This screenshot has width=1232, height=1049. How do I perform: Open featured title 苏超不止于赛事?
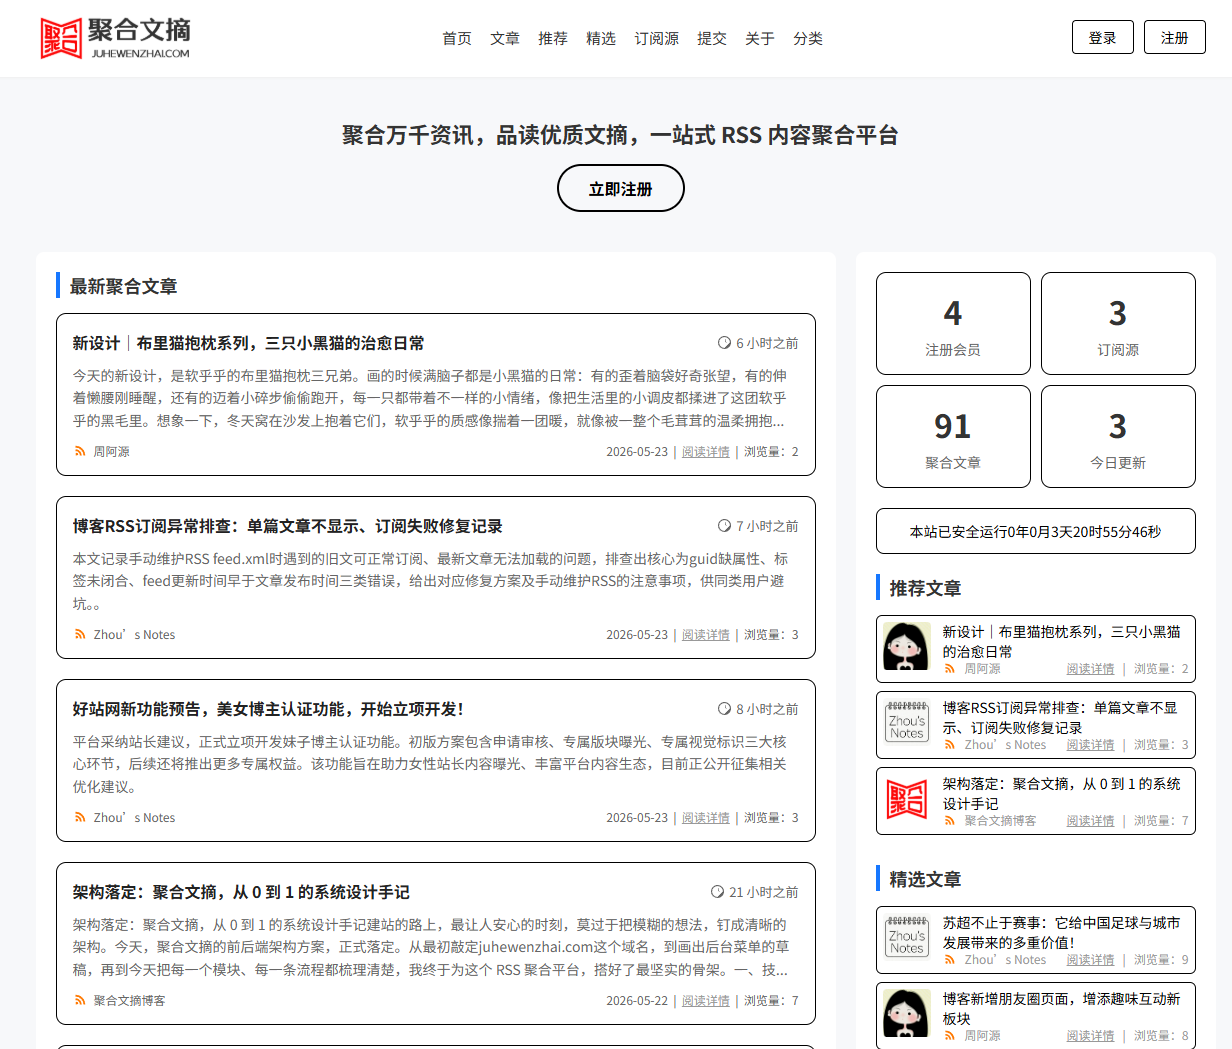click(1062, 933)
